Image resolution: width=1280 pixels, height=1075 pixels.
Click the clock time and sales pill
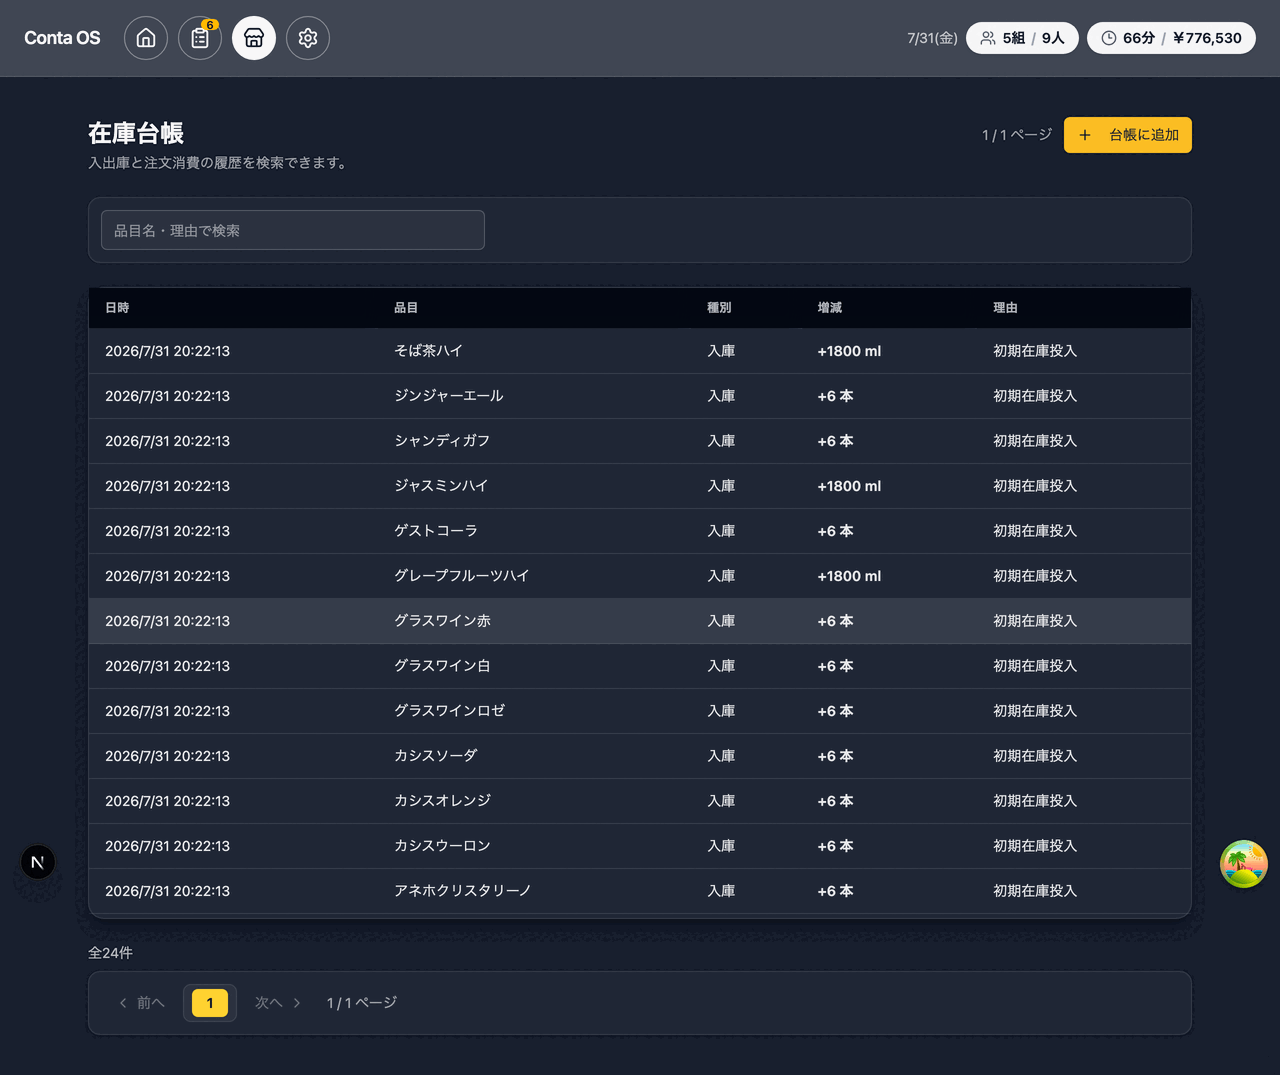click(x=1171, y=38)
